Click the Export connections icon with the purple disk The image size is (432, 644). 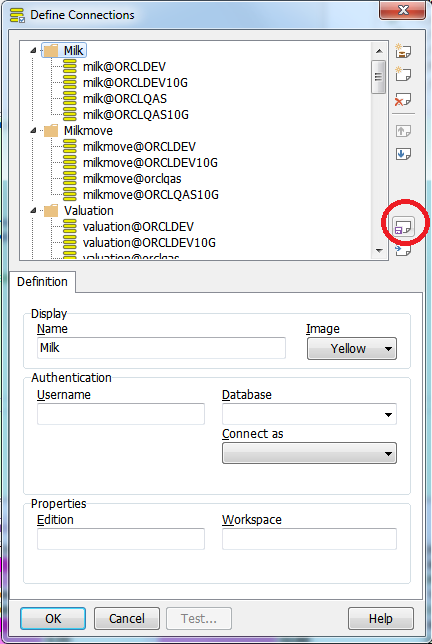click(x=403, y=226)
